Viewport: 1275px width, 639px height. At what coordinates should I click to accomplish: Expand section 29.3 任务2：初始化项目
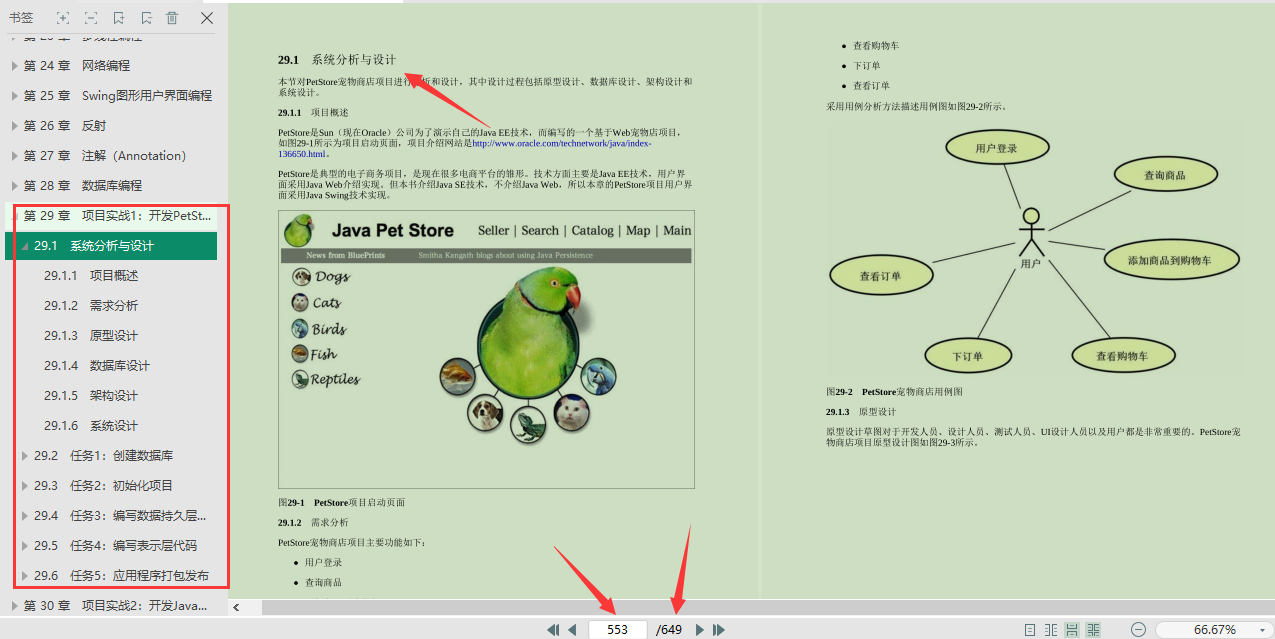[x=24, y=486]
